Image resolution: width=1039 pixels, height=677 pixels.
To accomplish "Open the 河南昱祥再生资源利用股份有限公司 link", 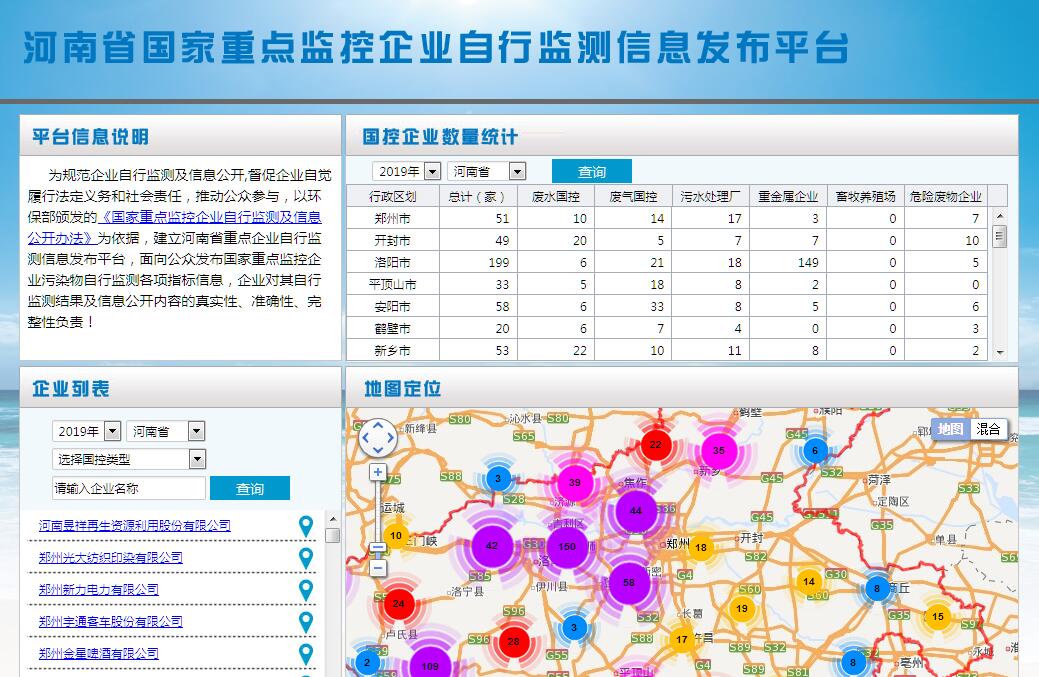I will pos(135,526).
